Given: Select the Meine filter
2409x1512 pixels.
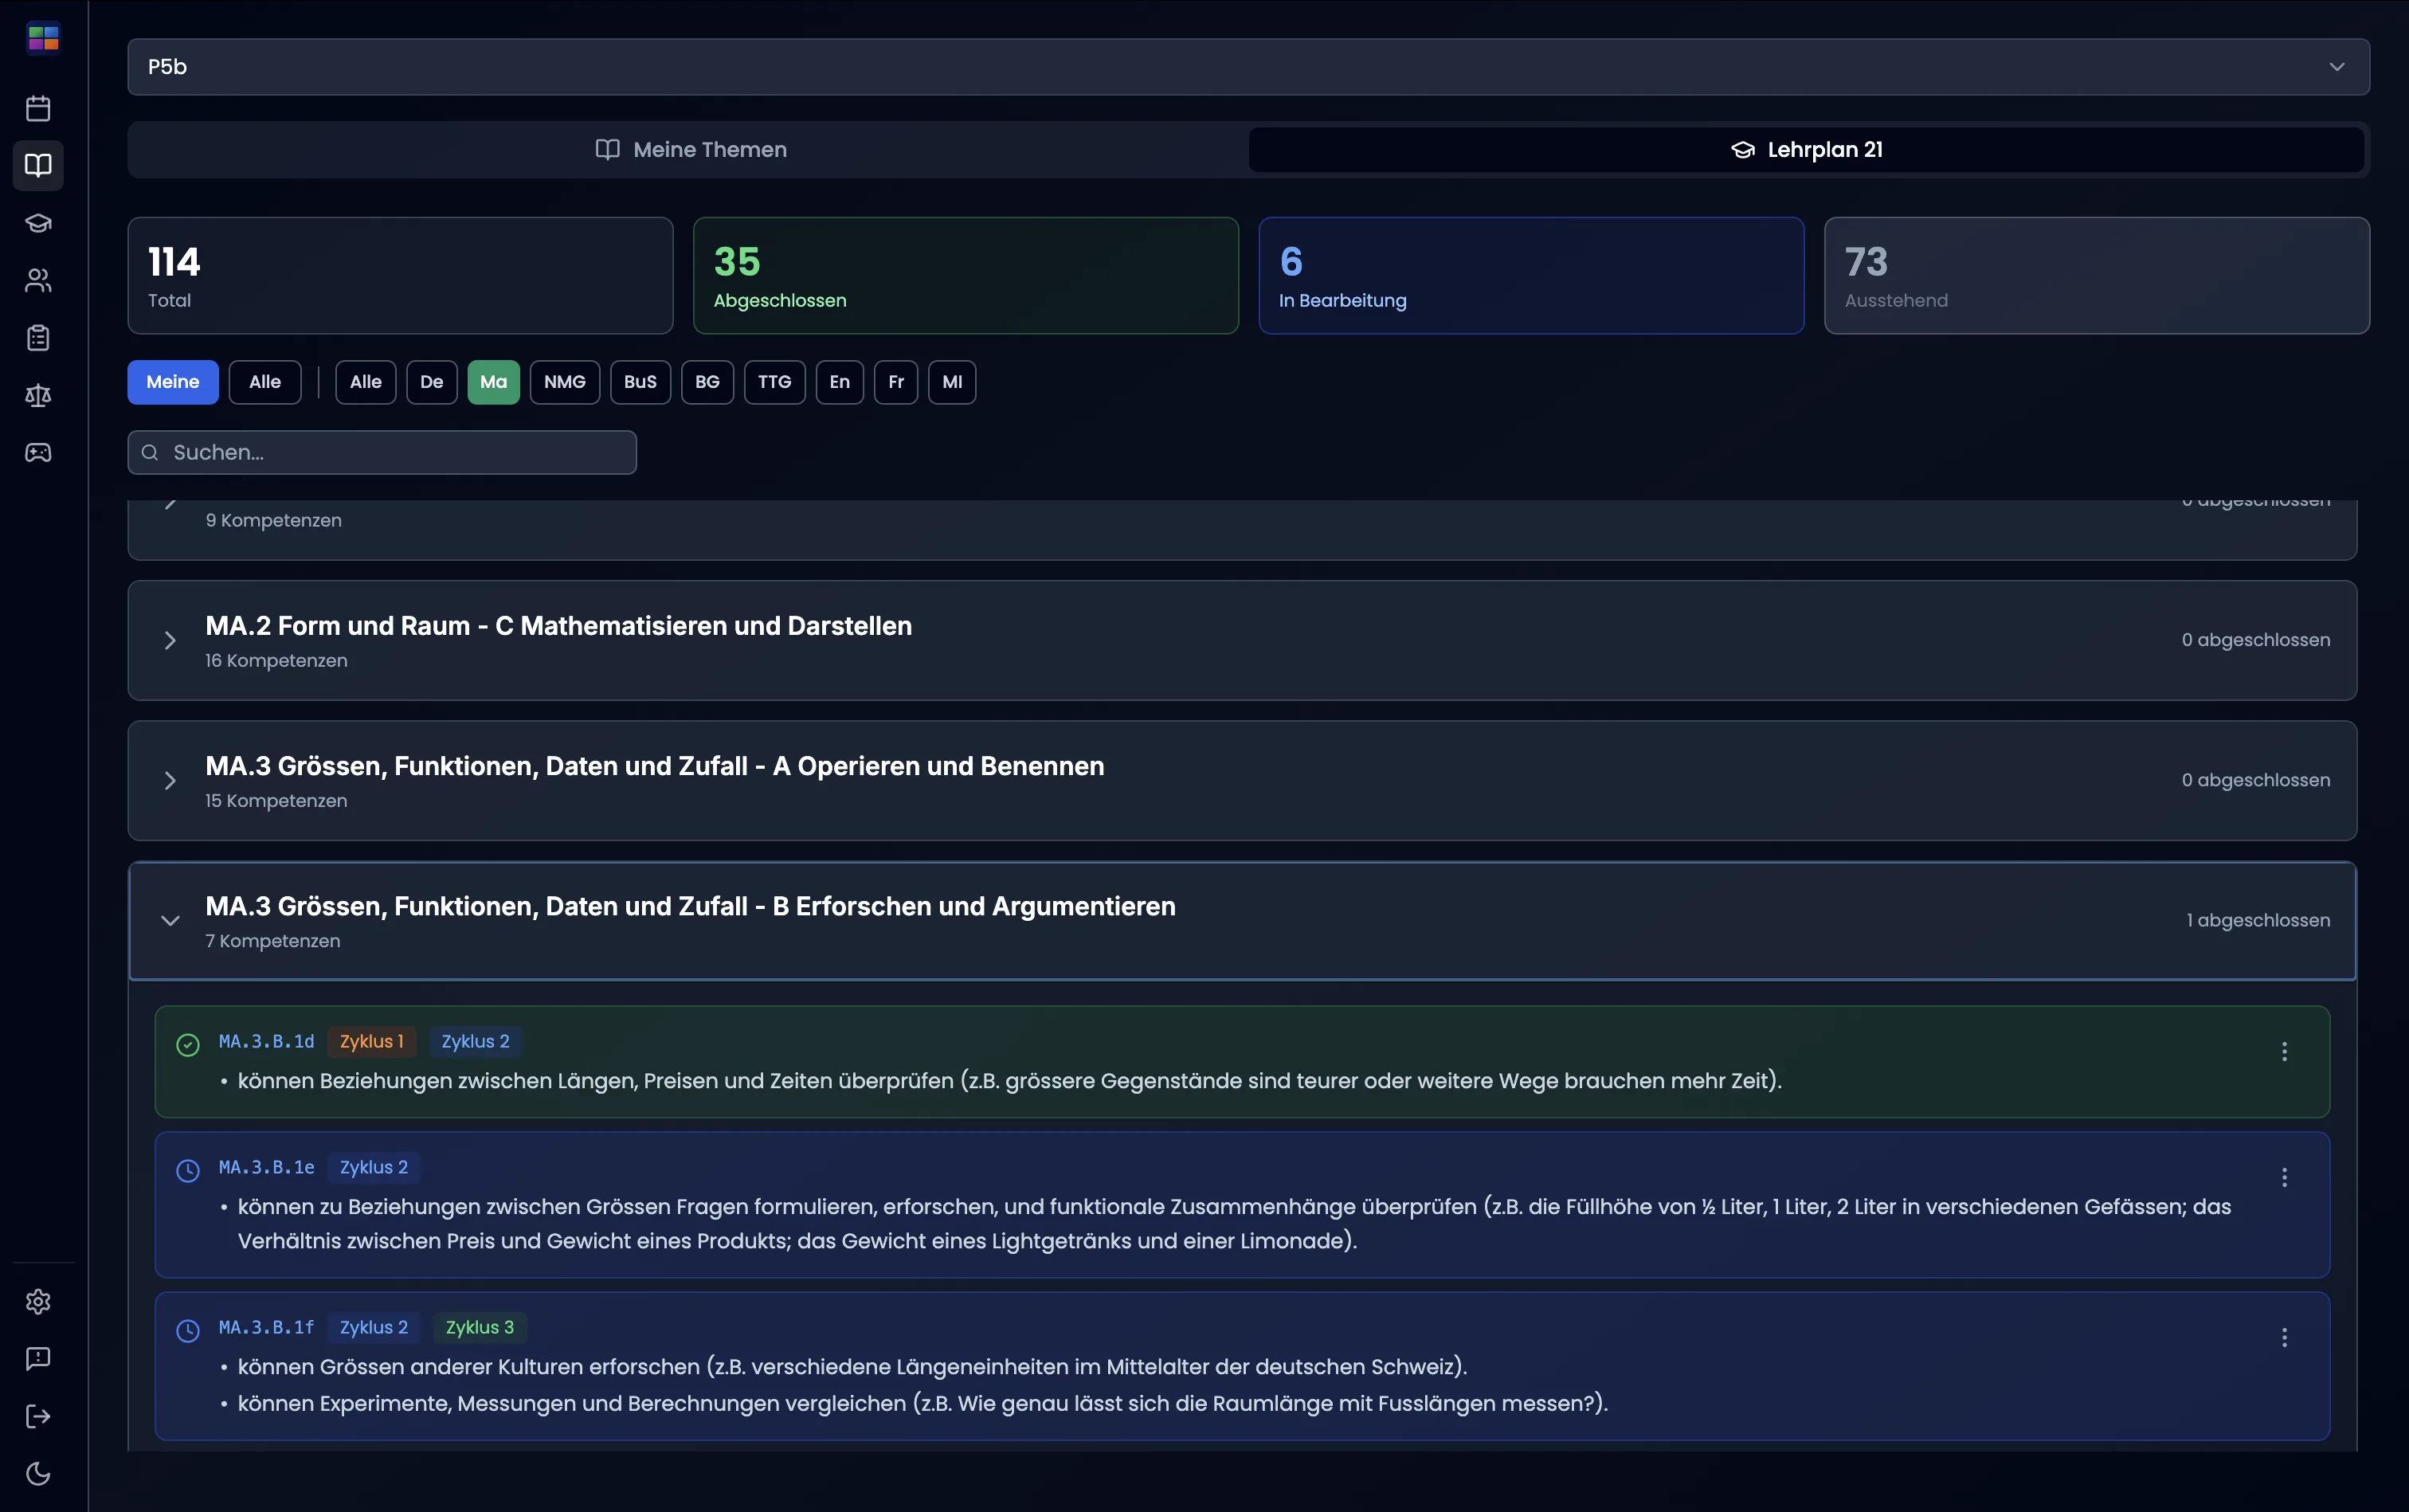Looking at the screenshot, I should click(x=173, y=382).
